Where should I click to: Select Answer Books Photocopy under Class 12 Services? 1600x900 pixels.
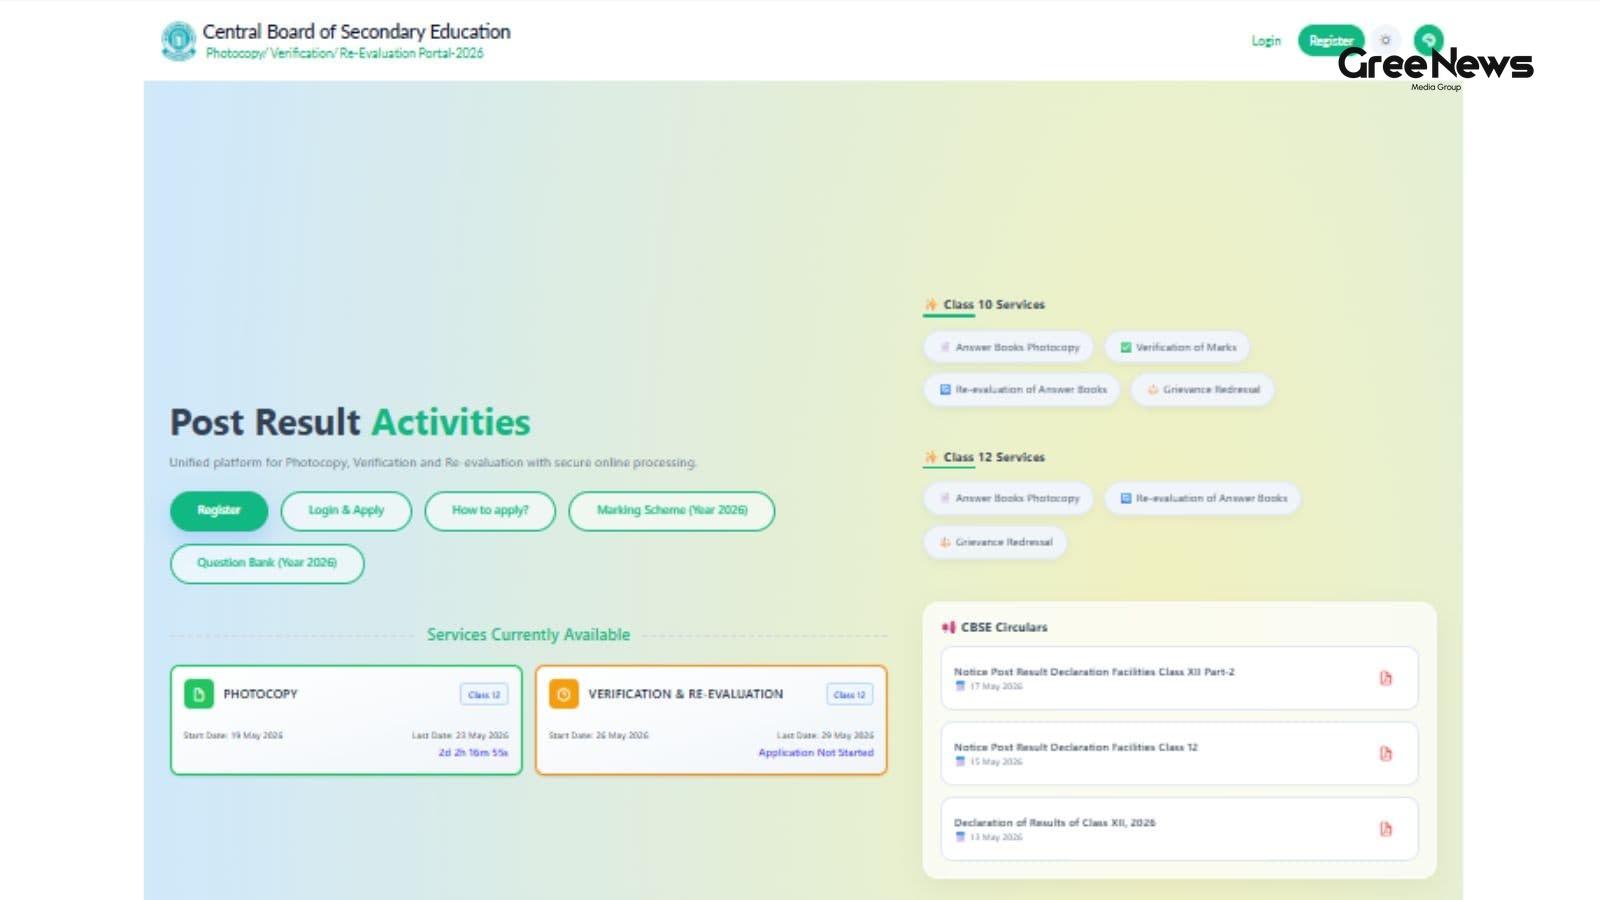[1008, 498]
